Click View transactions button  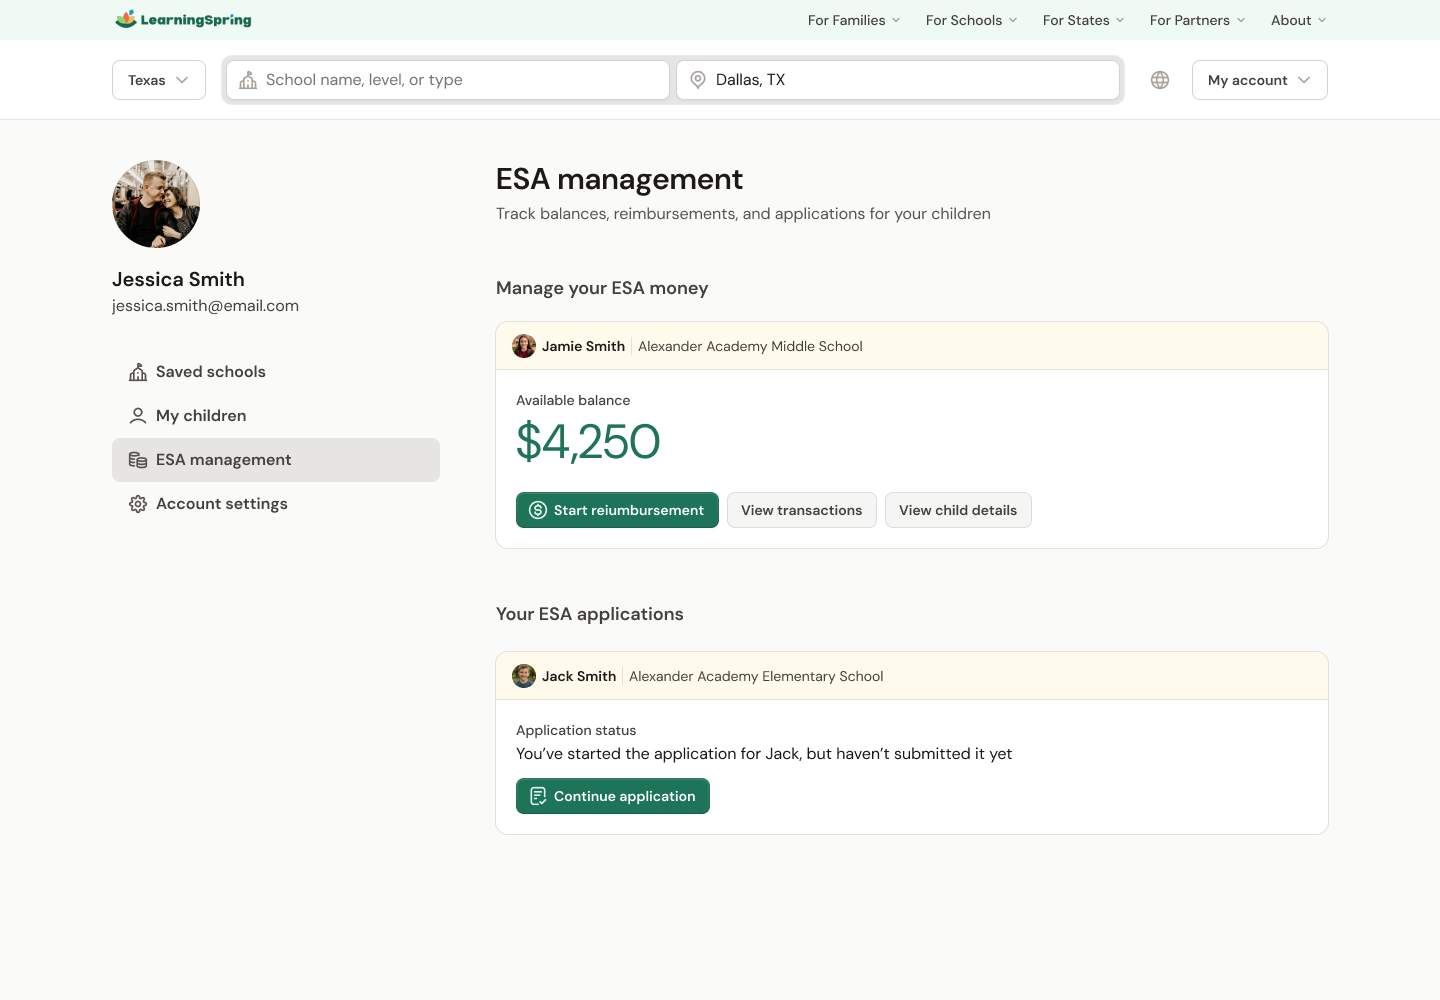coord(801,510)
